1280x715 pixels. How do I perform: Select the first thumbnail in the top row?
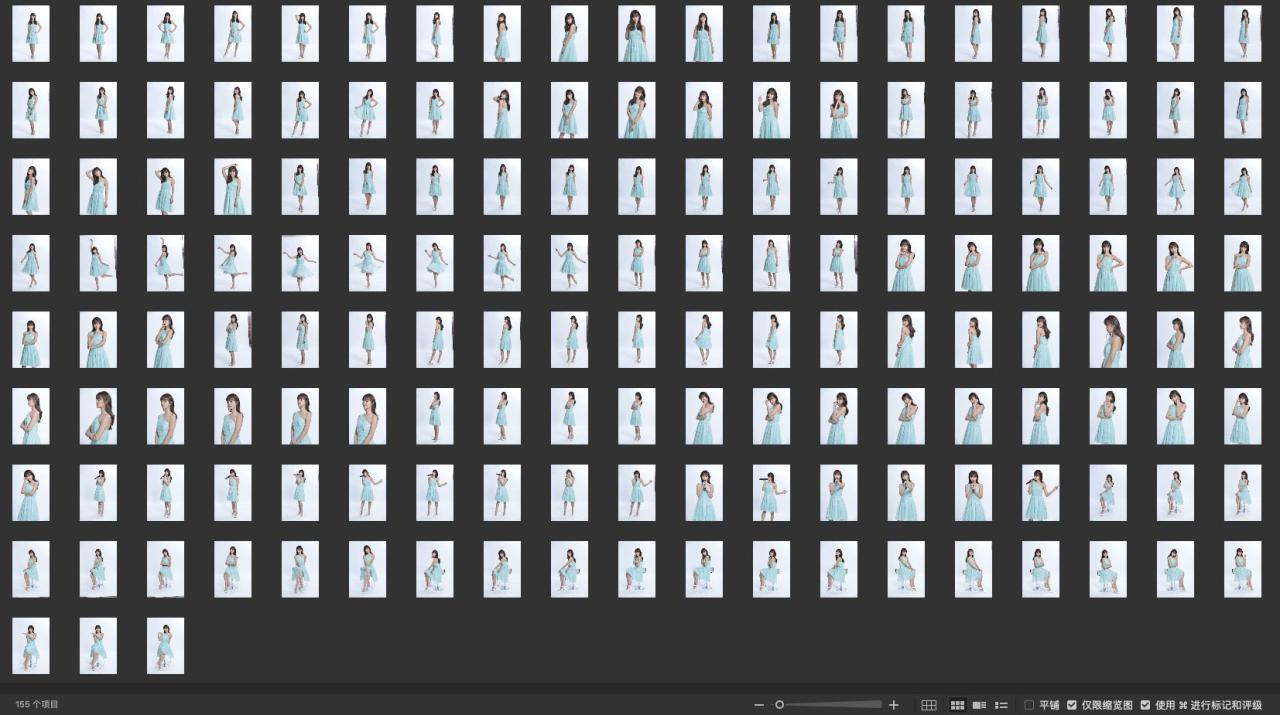[x=31, y=34]
